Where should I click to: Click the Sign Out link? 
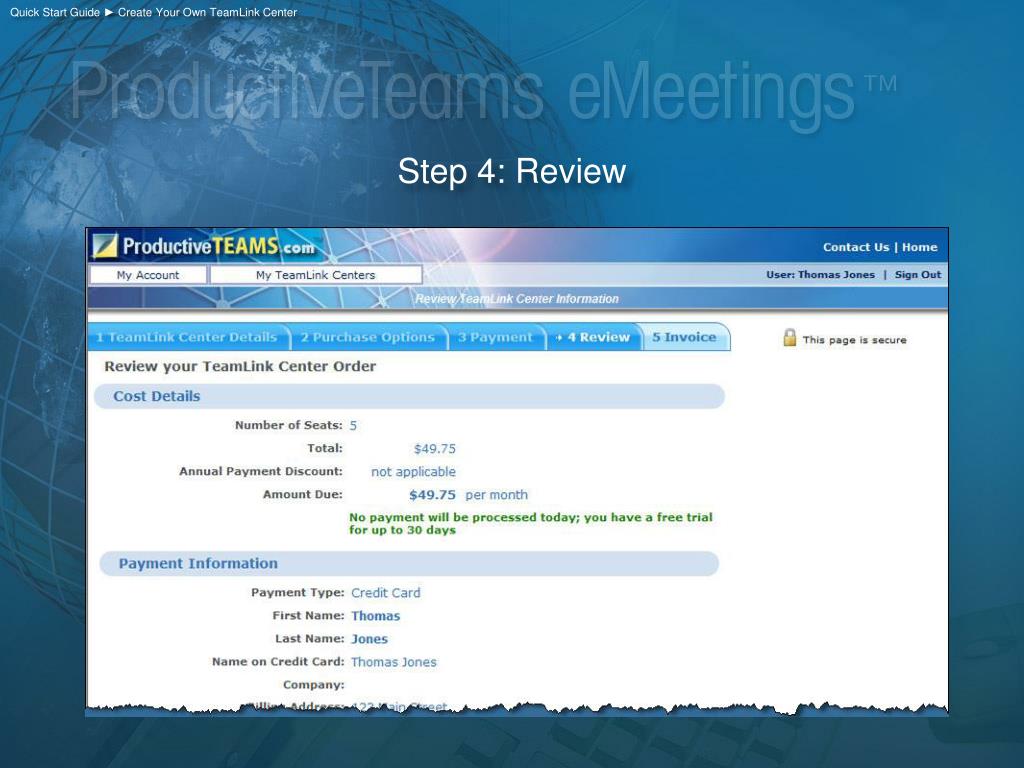(x=918, y=274)
